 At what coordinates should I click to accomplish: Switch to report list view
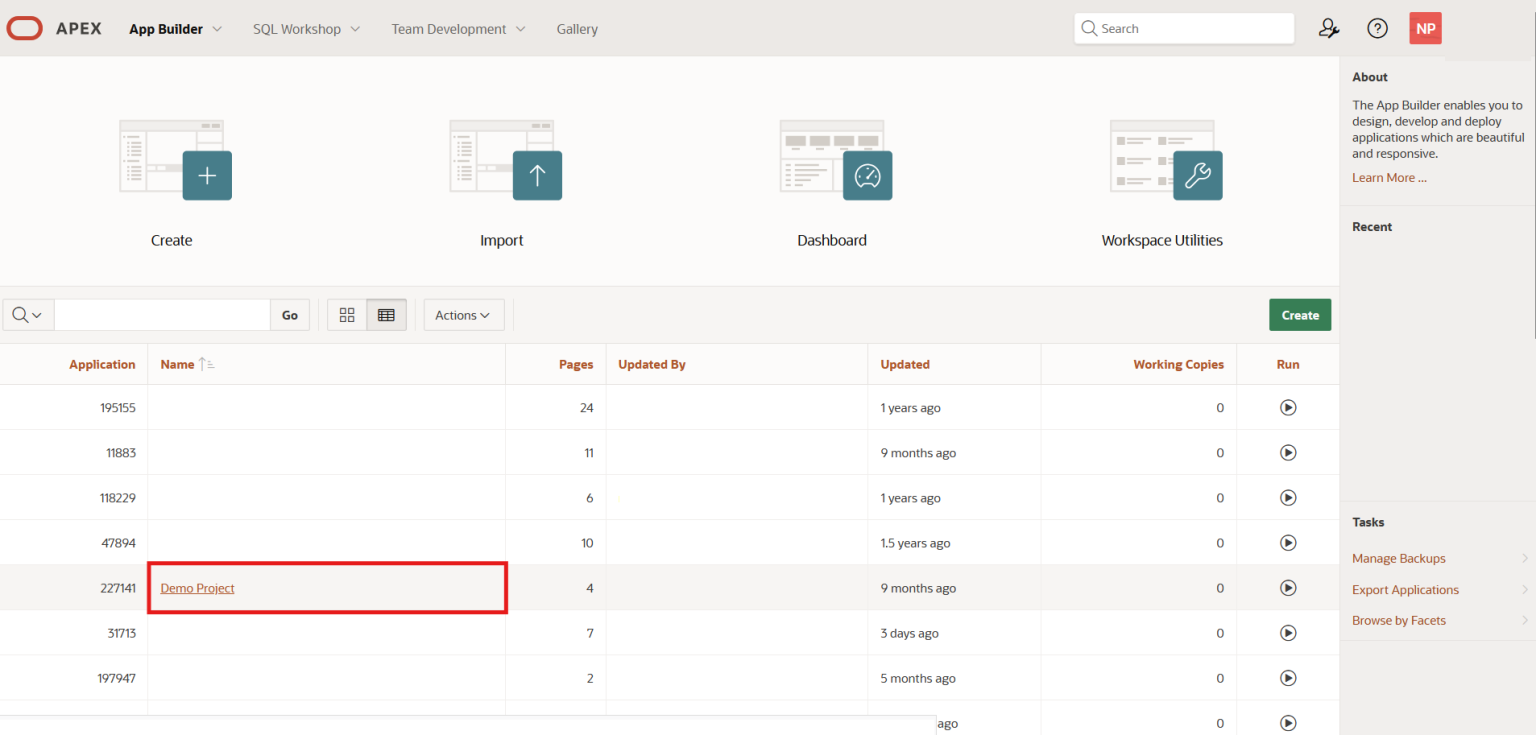click(387, 314)
